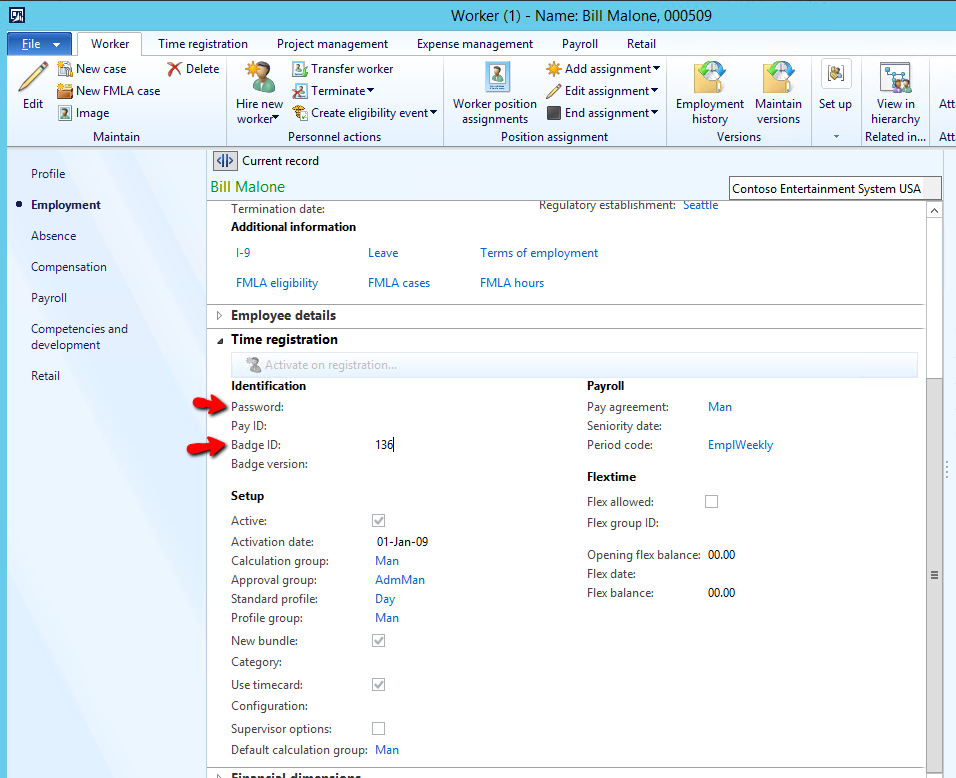
Task: Open View in hierarchy
Action: [x=895, y=78]
